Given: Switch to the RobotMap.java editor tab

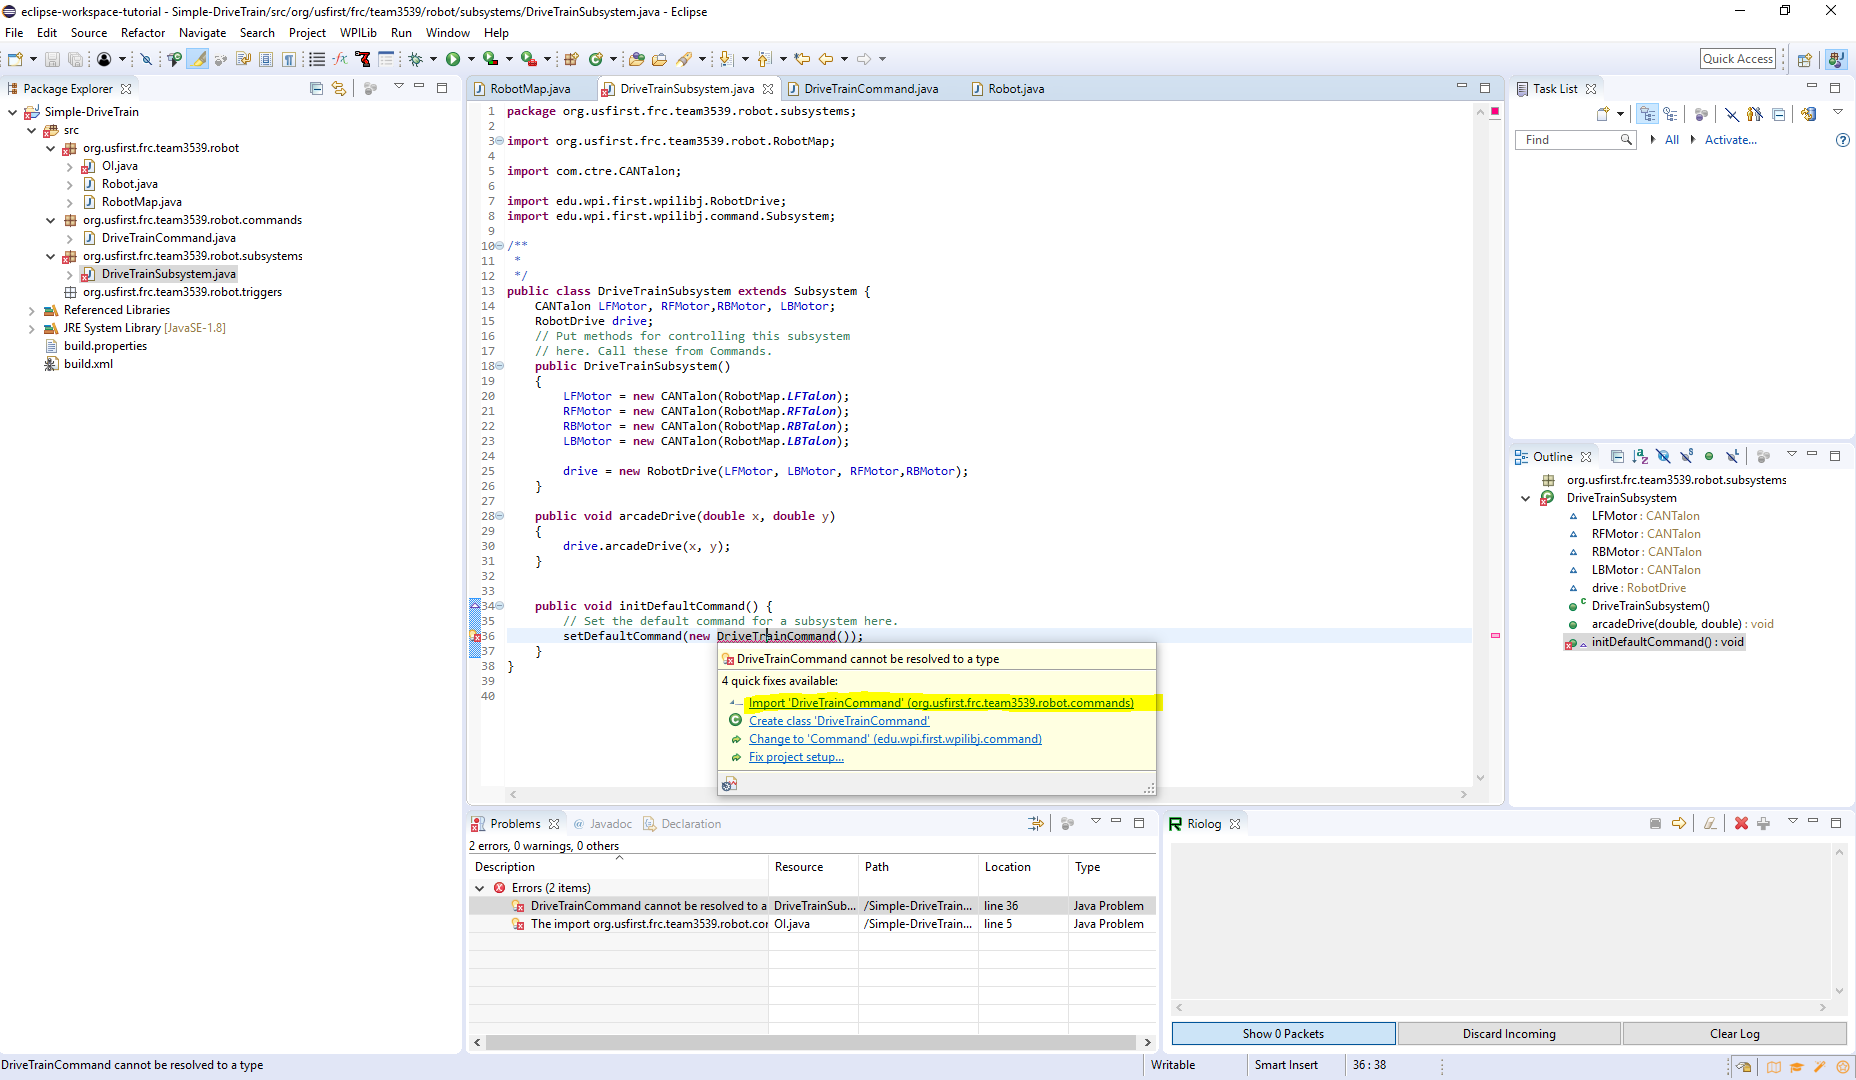Looking at the screenshot, I should point(530,88).
